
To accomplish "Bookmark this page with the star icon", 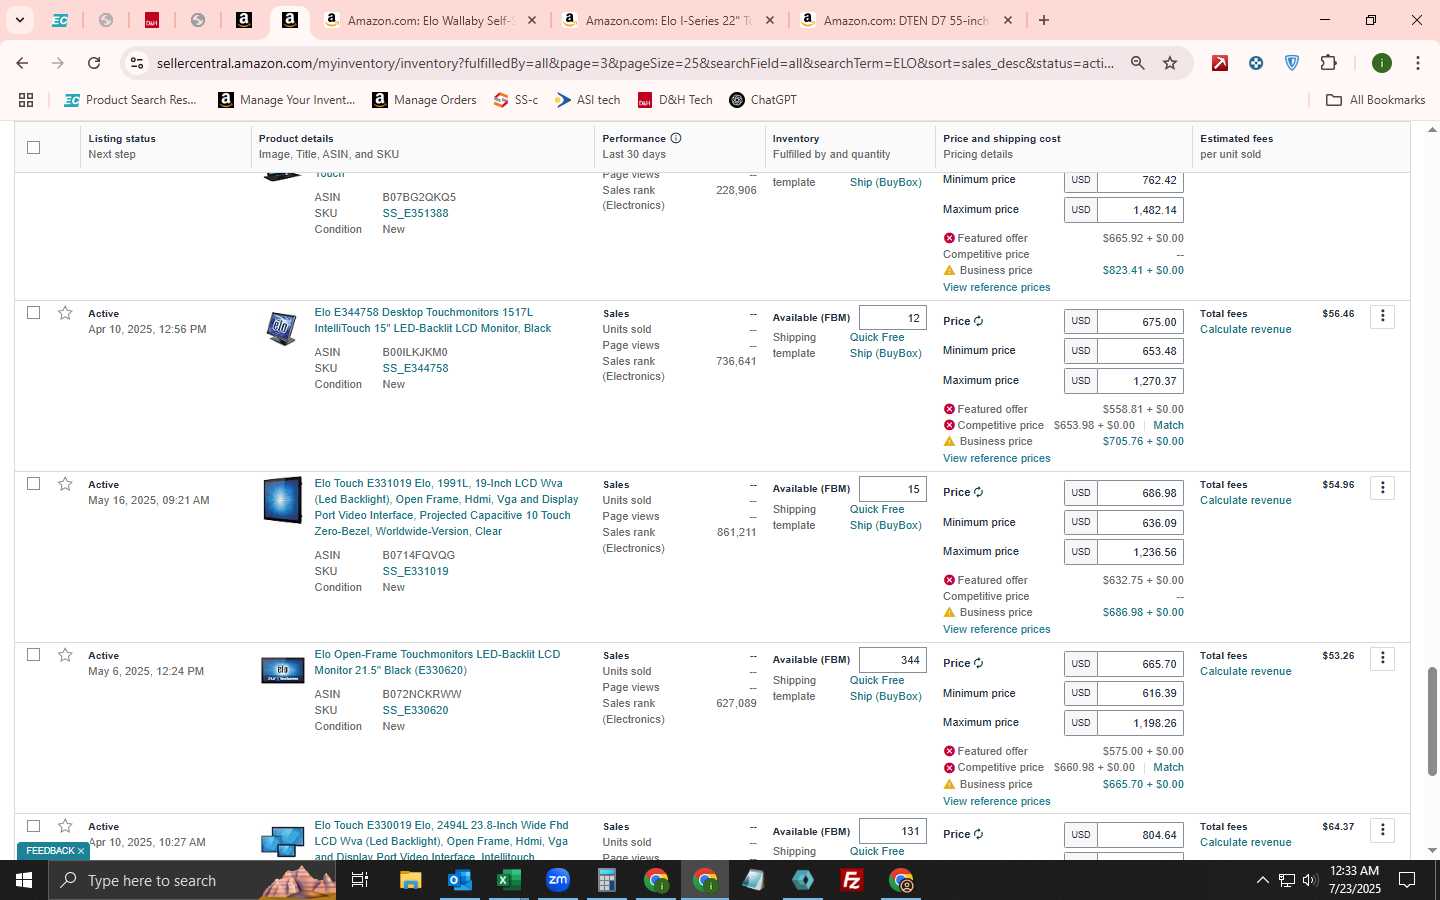I will [1170, 63].
